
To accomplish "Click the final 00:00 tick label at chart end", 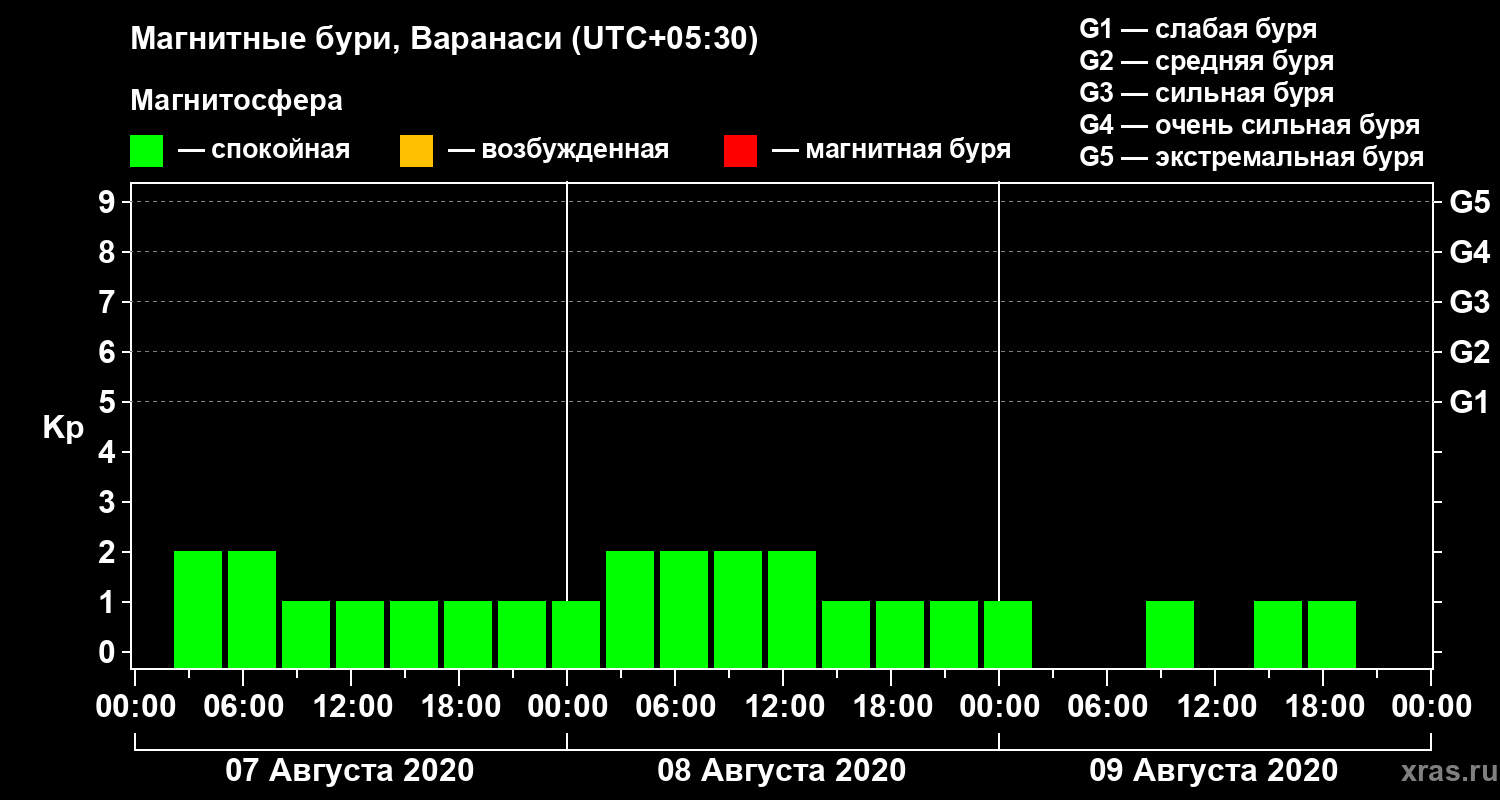I will (1431, 707).
